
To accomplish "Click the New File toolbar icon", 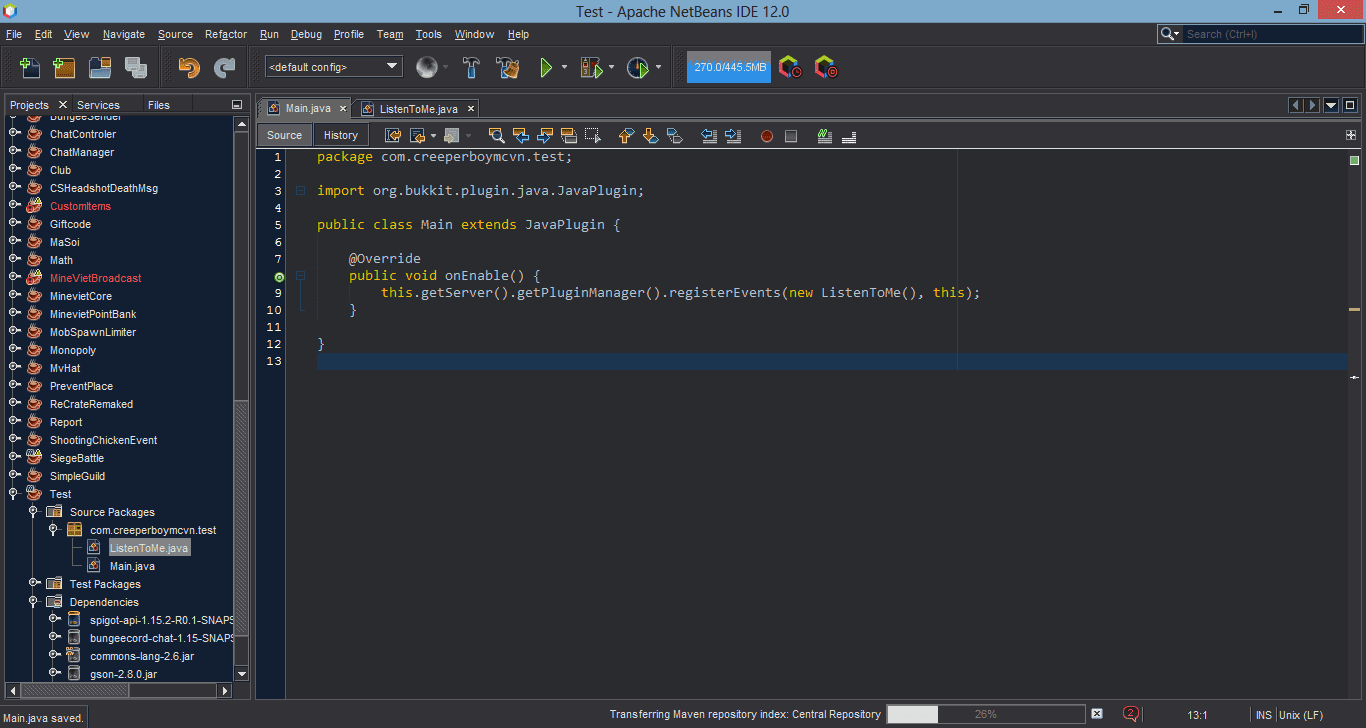I will [x=30, y=68].
